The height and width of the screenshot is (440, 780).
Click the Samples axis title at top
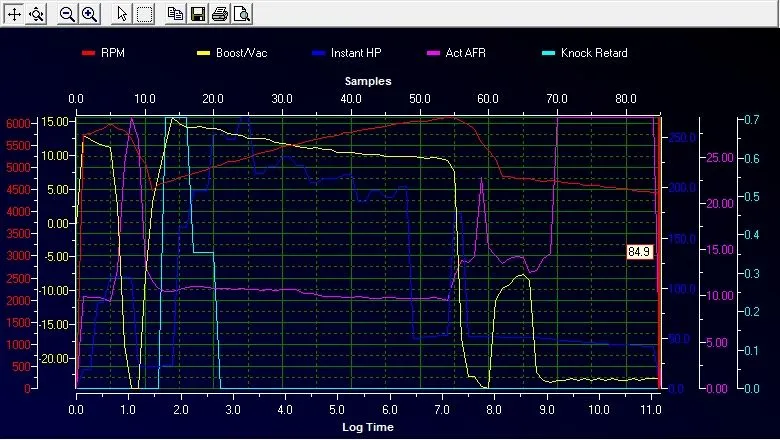367,80
